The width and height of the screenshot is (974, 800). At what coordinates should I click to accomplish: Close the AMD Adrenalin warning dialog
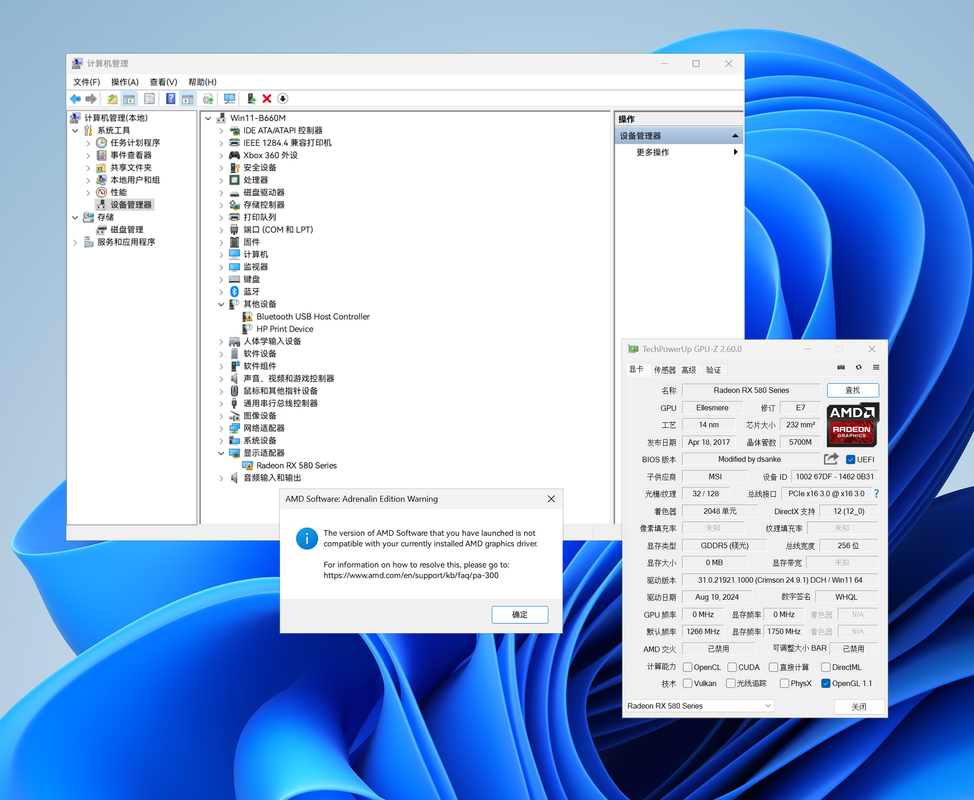551,499
